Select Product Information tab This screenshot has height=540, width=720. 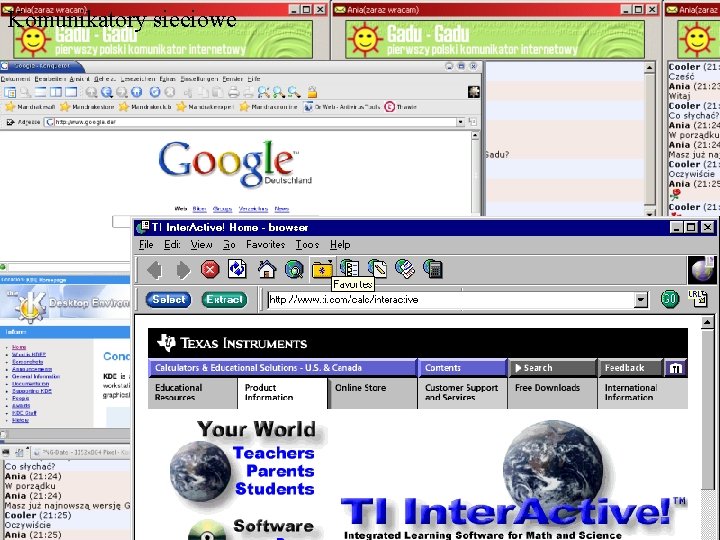pos(282,393)
